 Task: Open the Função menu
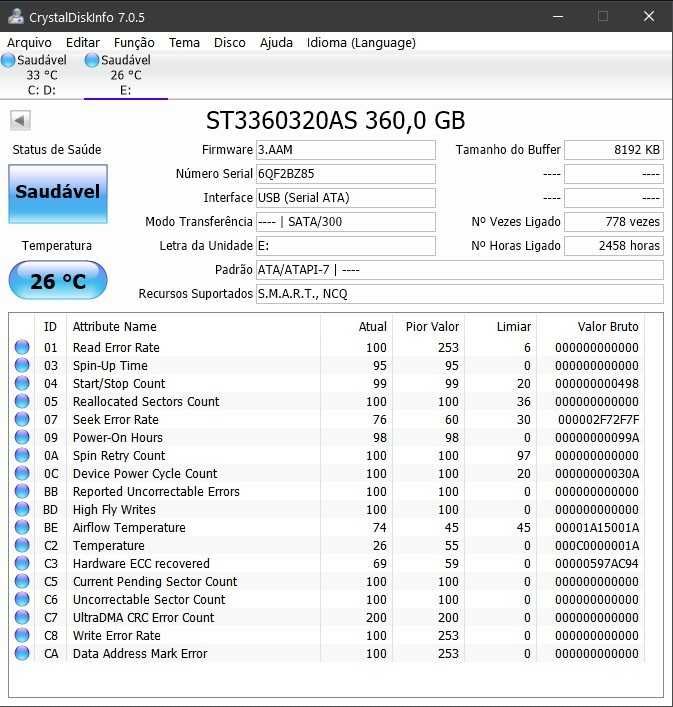134,43
